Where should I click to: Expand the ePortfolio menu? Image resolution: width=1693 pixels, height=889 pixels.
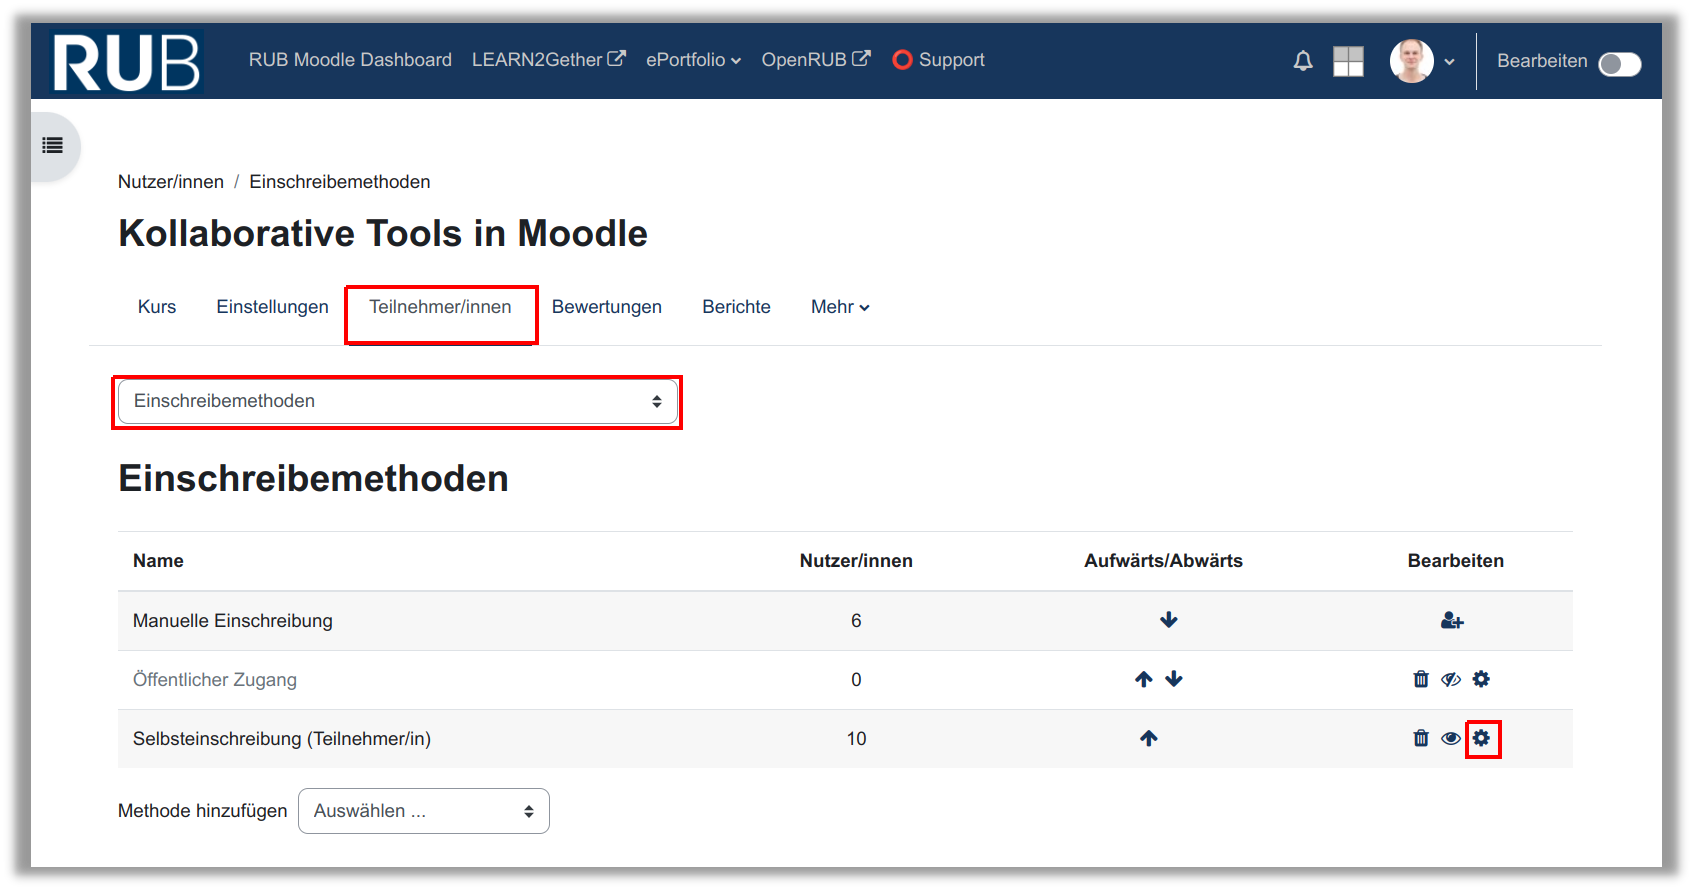[692, 60]
